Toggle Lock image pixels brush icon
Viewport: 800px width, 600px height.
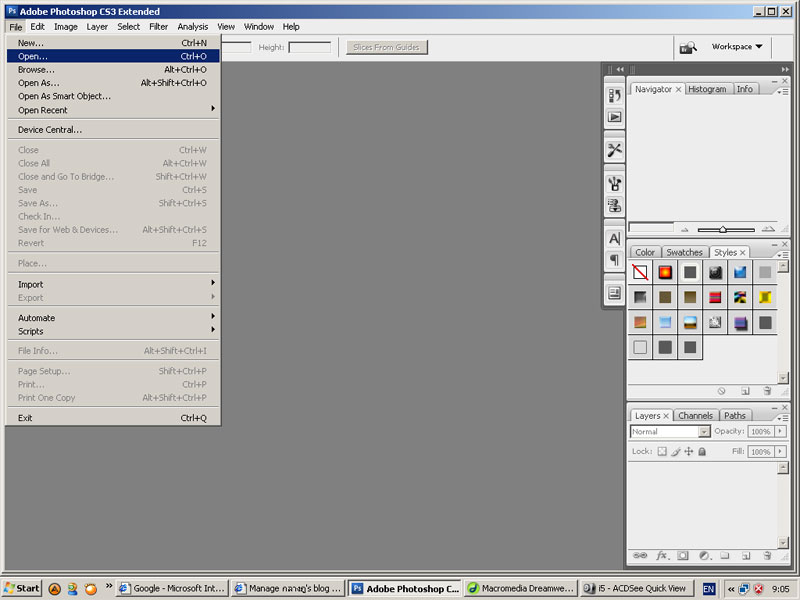click(x=676, y=452)
